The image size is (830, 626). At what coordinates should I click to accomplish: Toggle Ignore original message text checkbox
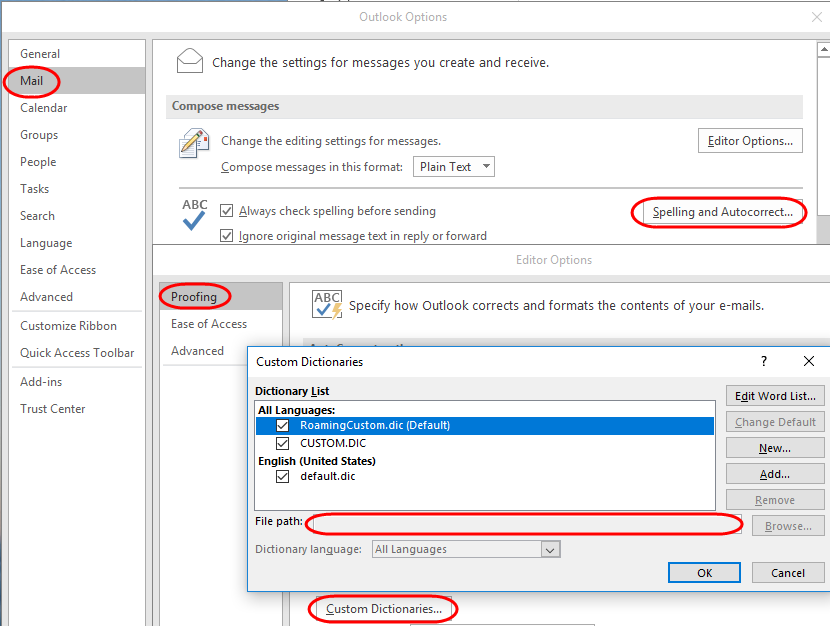[x=227, y=235]
